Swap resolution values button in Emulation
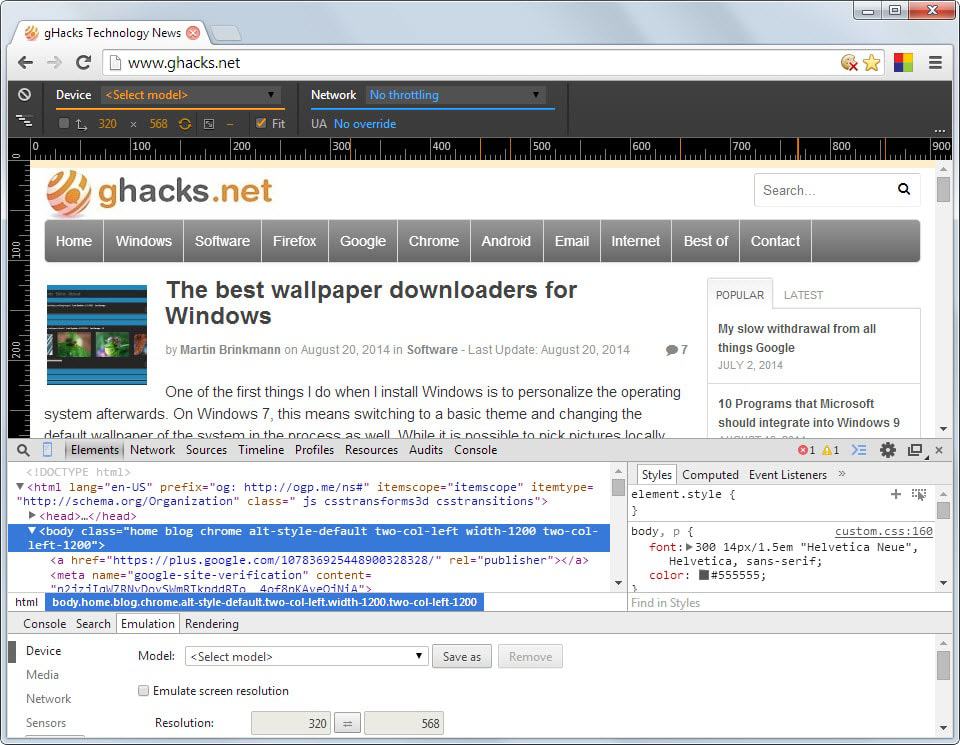The image size is (960, 745). (347, 724)
